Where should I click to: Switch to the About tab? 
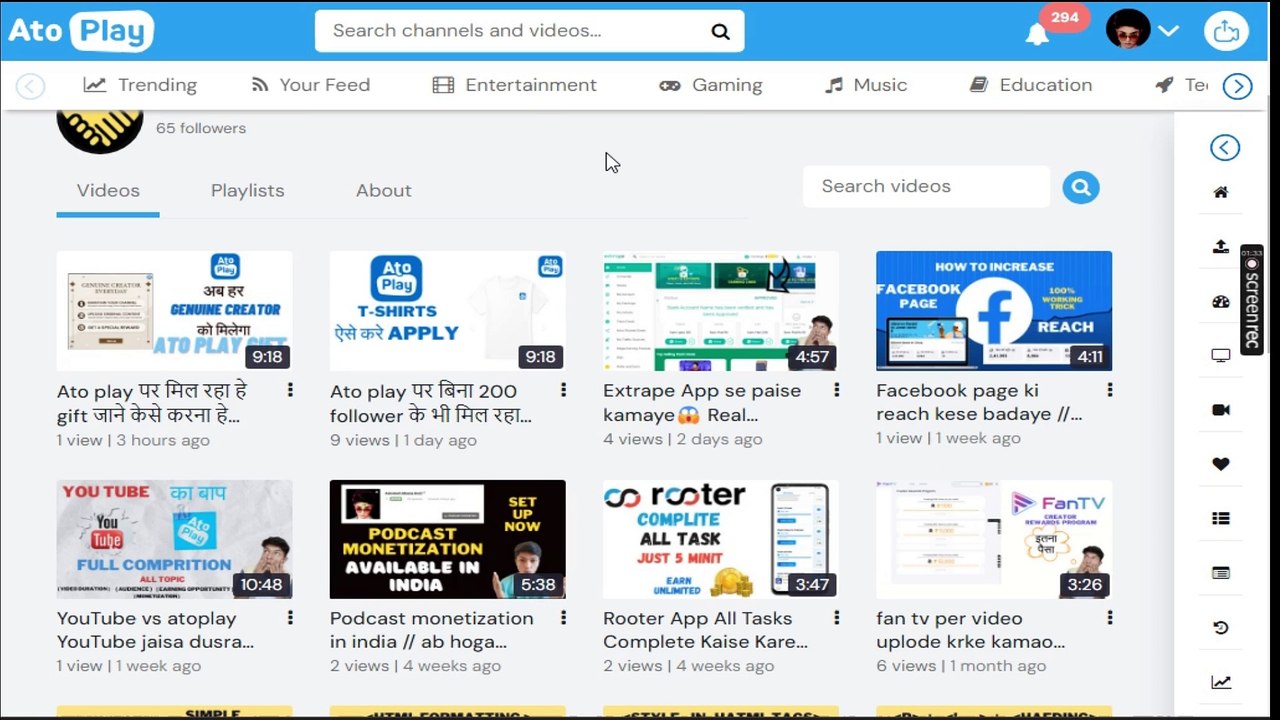point(383,190)
